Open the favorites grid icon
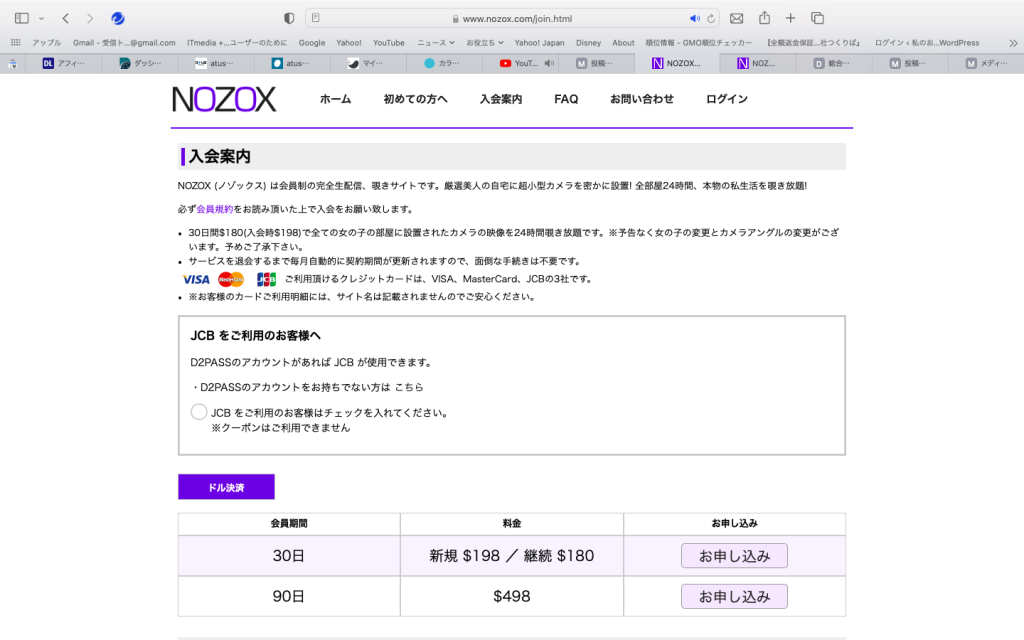 click(16, 42)
